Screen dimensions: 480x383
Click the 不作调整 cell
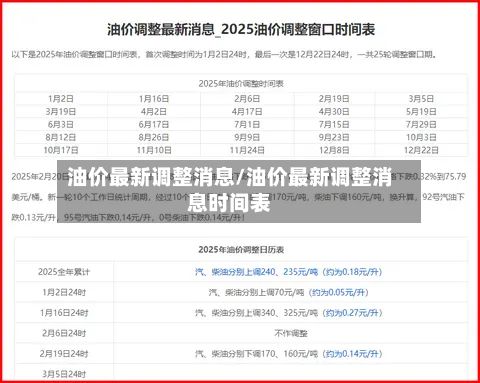click(x=291, y=333)
